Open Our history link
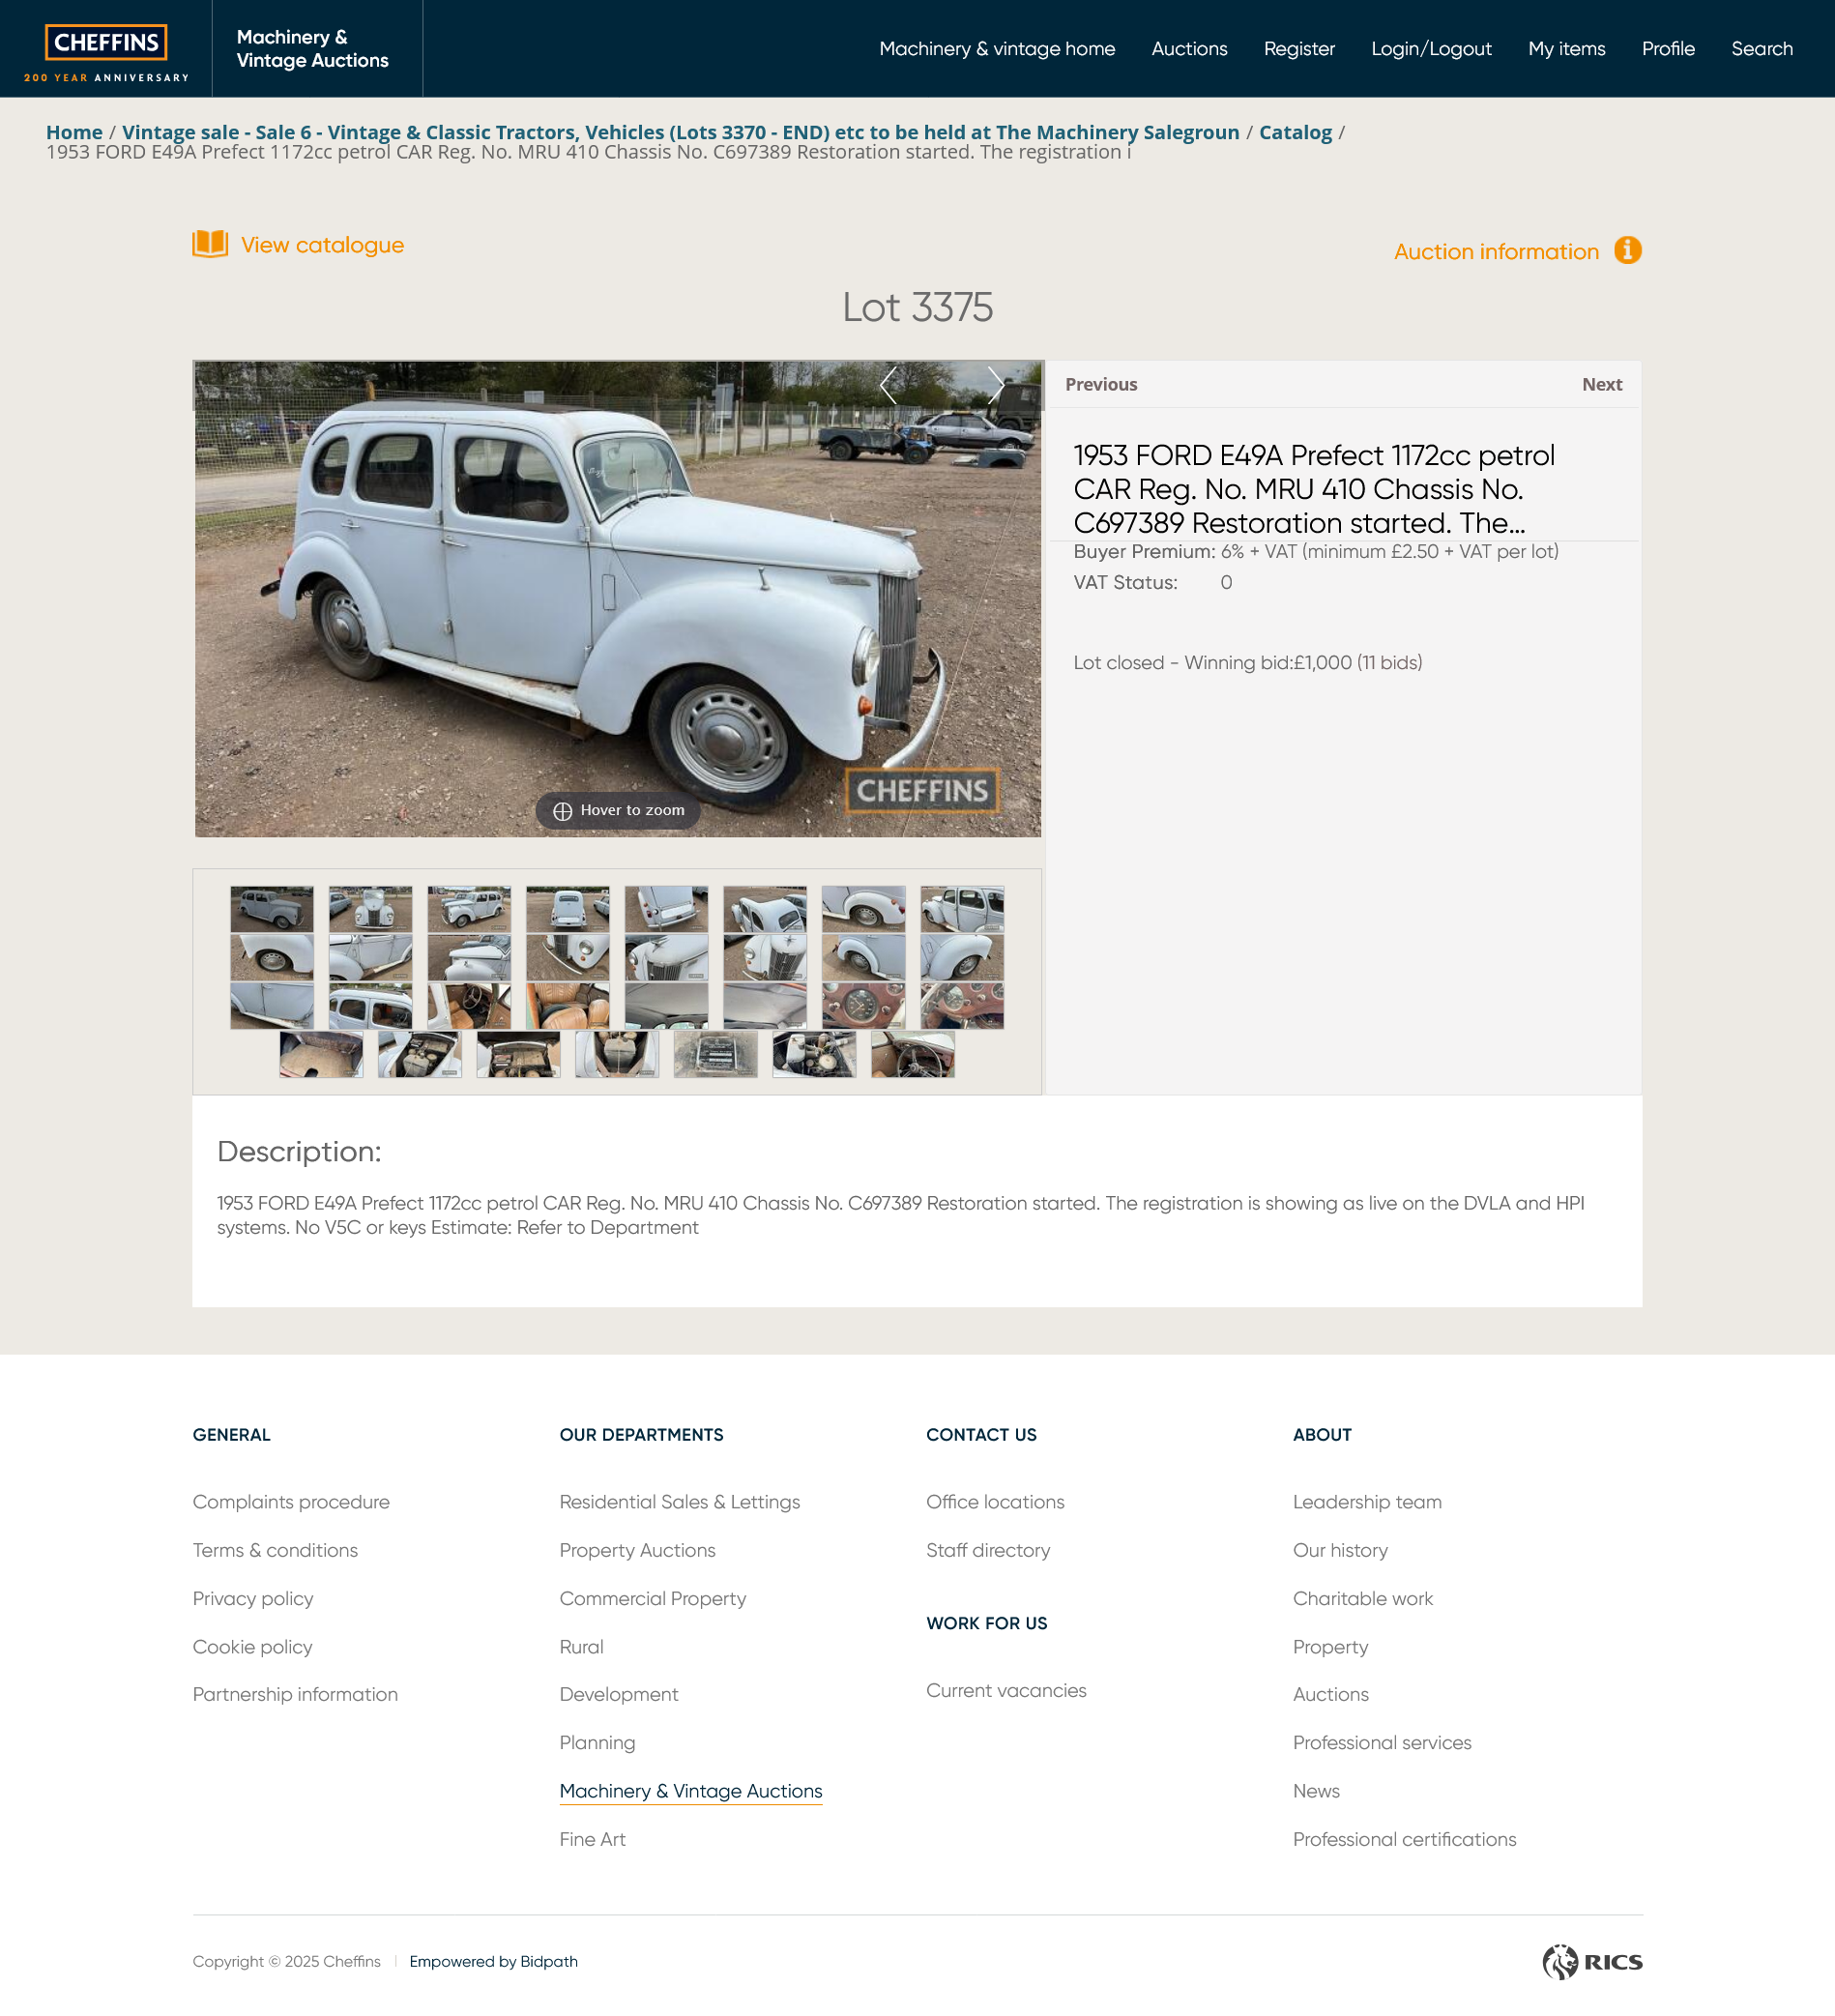Screen dimensions: 1835x2016 1339,1550
